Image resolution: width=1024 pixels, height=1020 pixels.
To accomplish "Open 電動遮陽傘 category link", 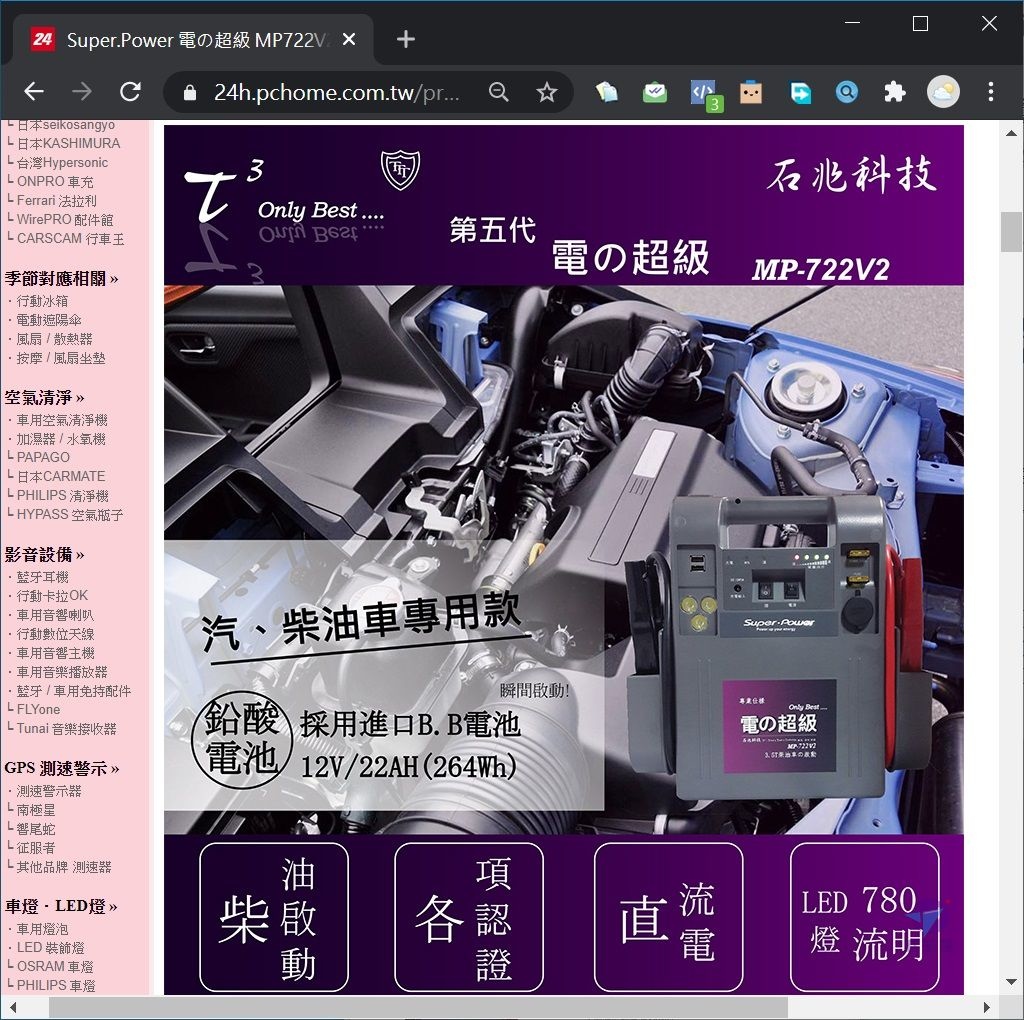I will (x=49, y=320).
